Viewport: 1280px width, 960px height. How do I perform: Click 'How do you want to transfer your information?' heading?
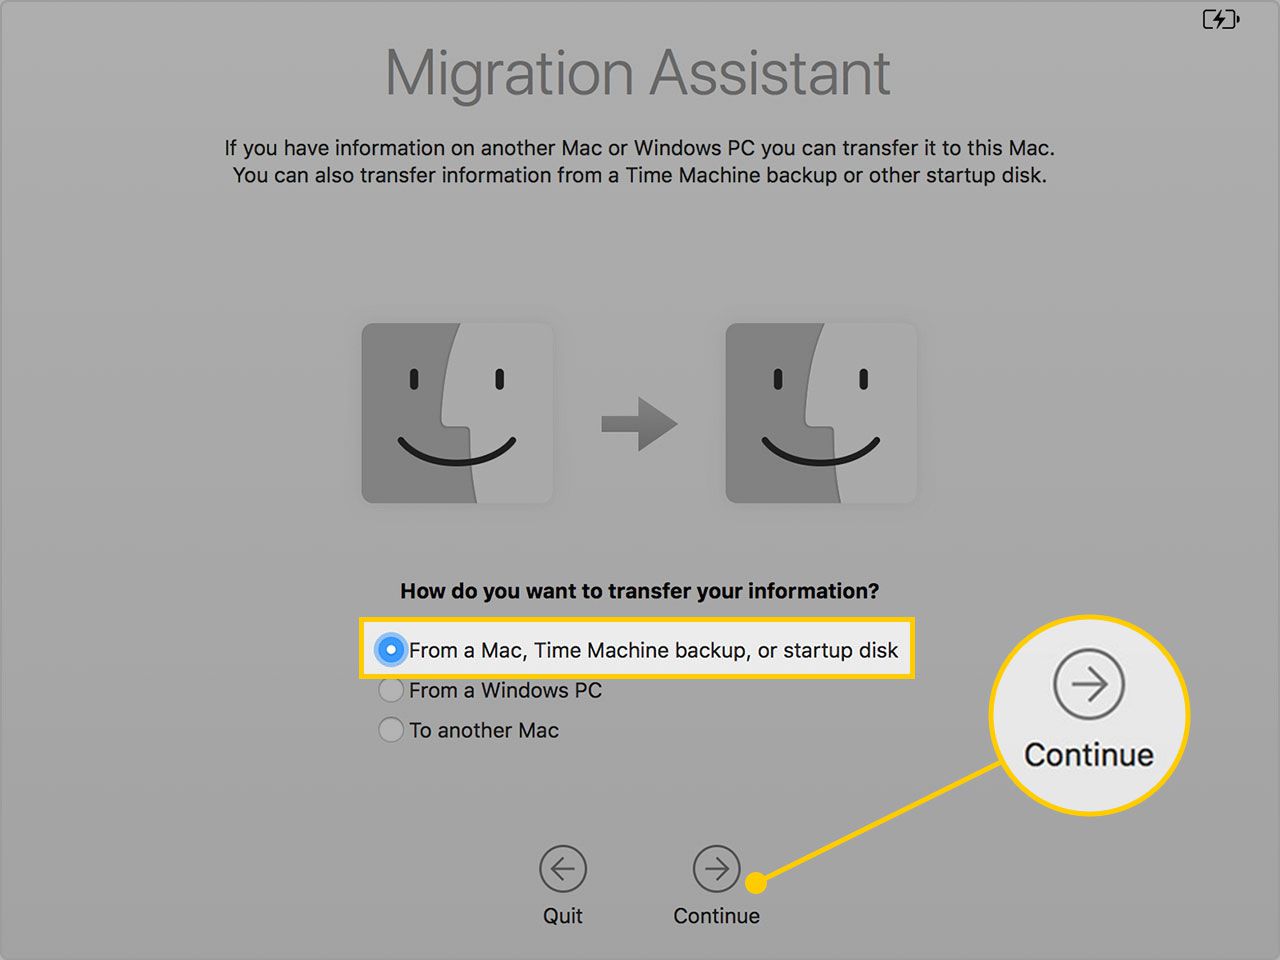[640, 591]
